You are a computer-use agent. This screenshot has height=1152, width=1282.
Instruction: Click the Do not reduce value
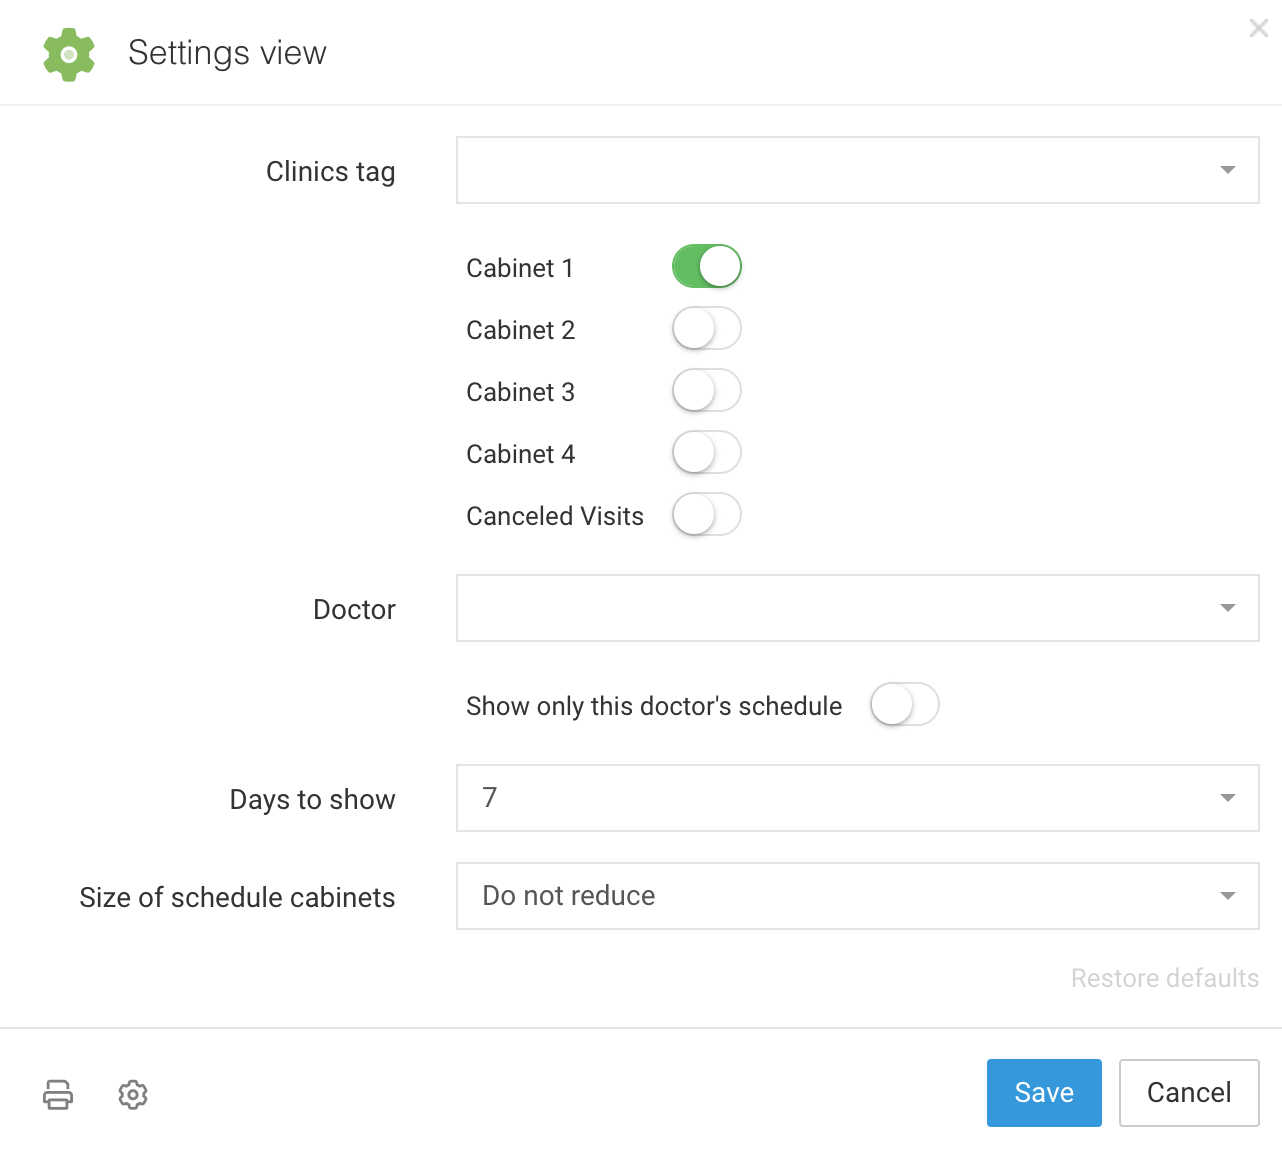tap(569, 896)
